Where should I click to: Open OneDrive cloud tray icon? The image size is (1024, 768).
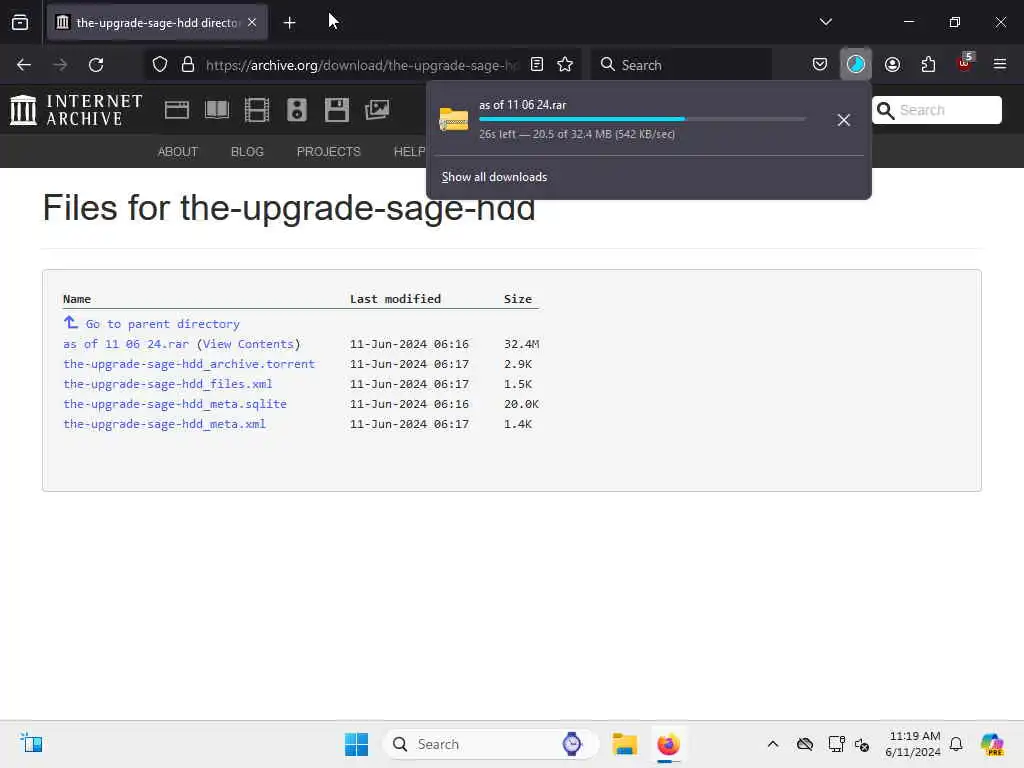(805, 744)
